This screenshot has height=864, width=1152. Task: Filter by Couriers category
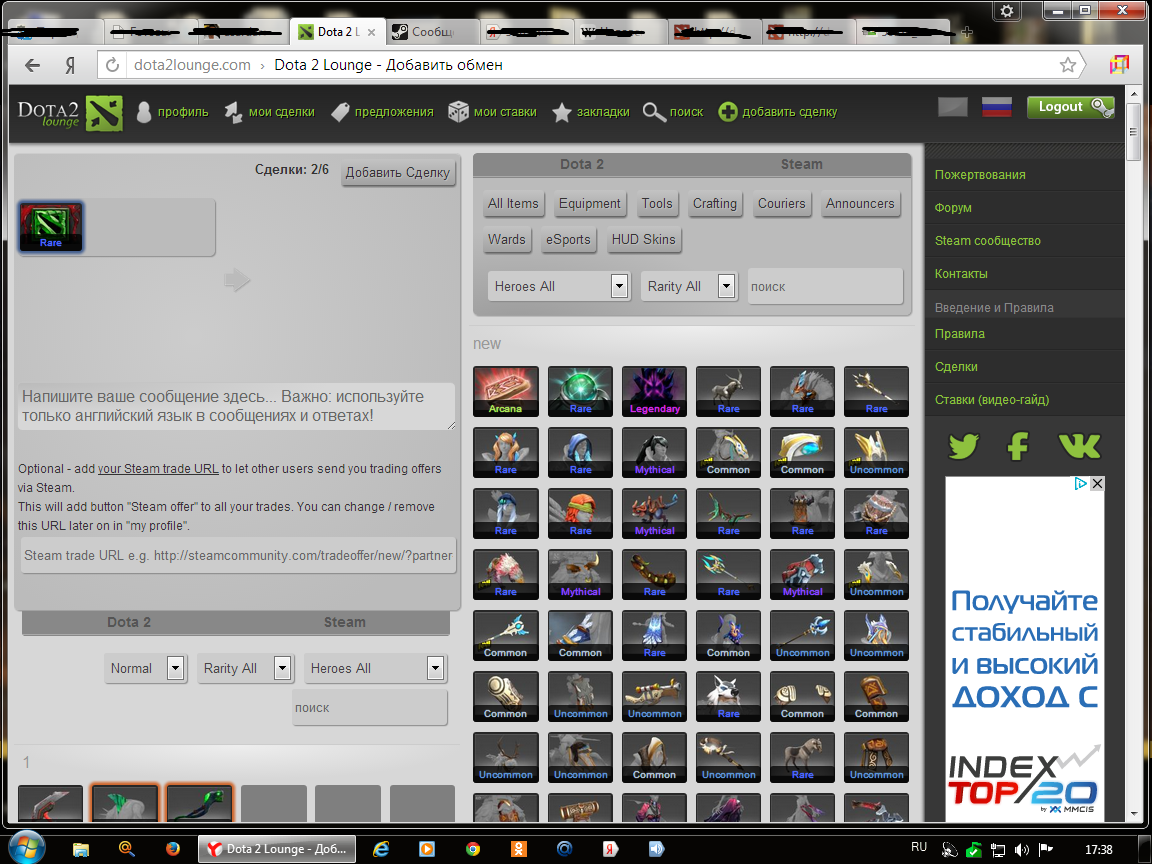click(x=782, y=204)
